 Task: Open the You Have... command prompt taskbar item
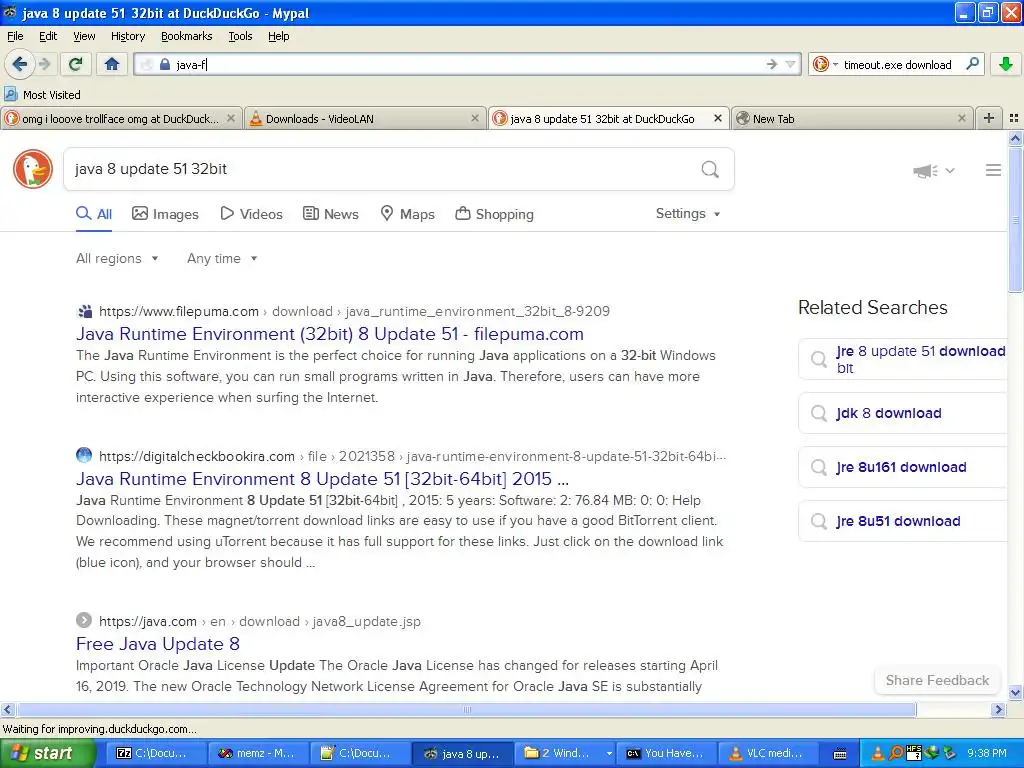[665, 753]
